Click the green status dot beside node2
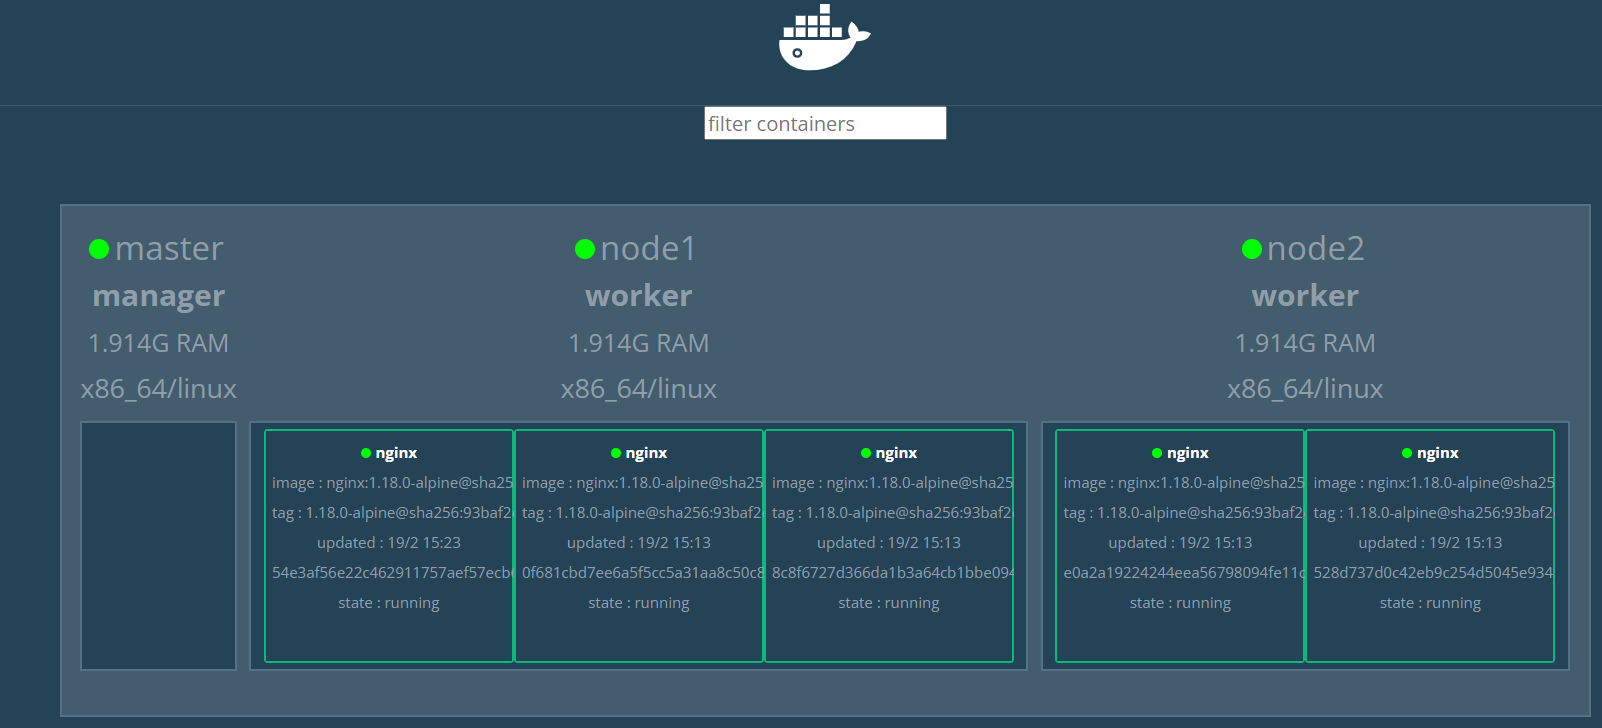1602x728 pixels. point(1251,249)
